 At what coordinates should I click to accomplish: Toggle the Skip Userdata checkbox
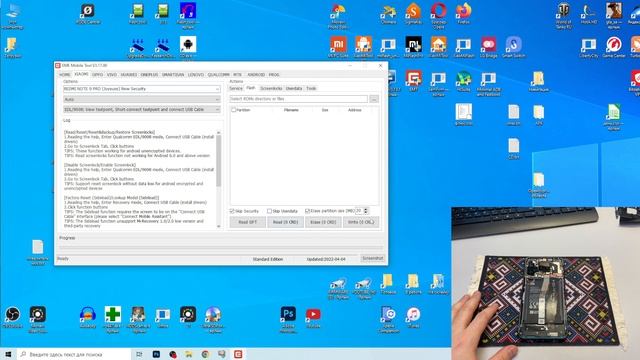[x=269, y=211]
